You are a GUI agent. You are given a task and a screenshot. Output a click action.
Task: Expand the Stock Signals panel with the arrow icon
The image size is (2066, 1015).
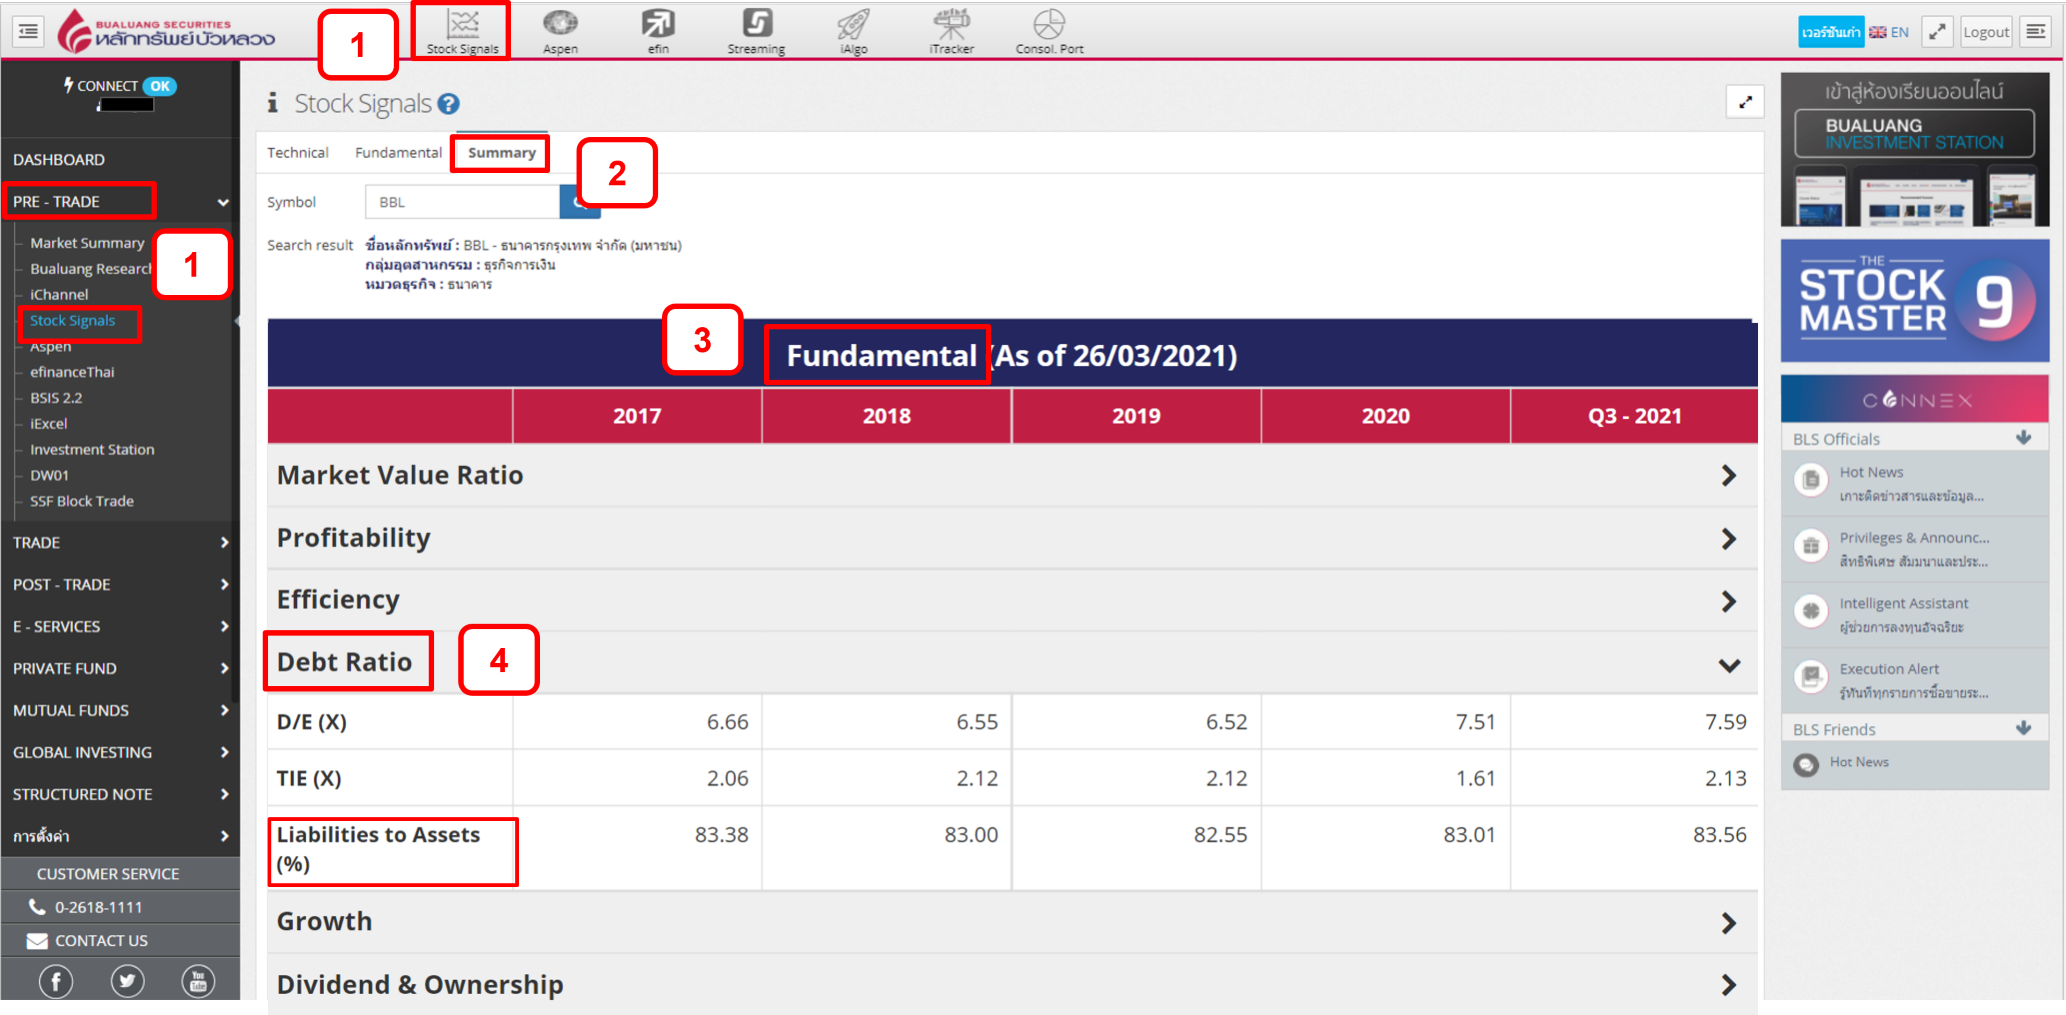coord(1745,102)
